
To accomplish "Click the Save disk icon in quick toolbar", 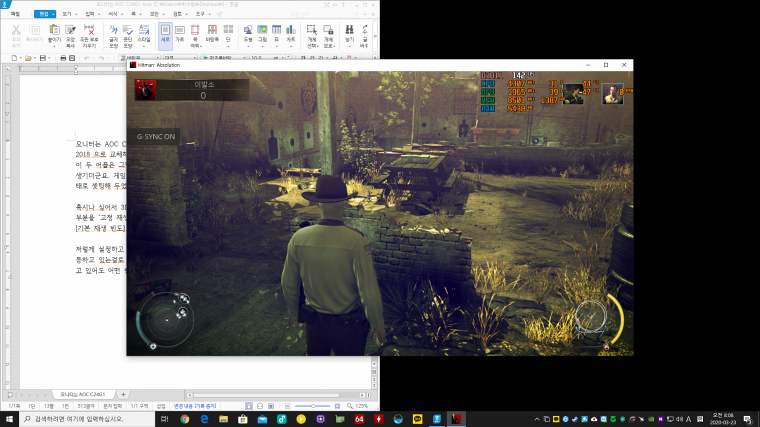I will (43, 58).
